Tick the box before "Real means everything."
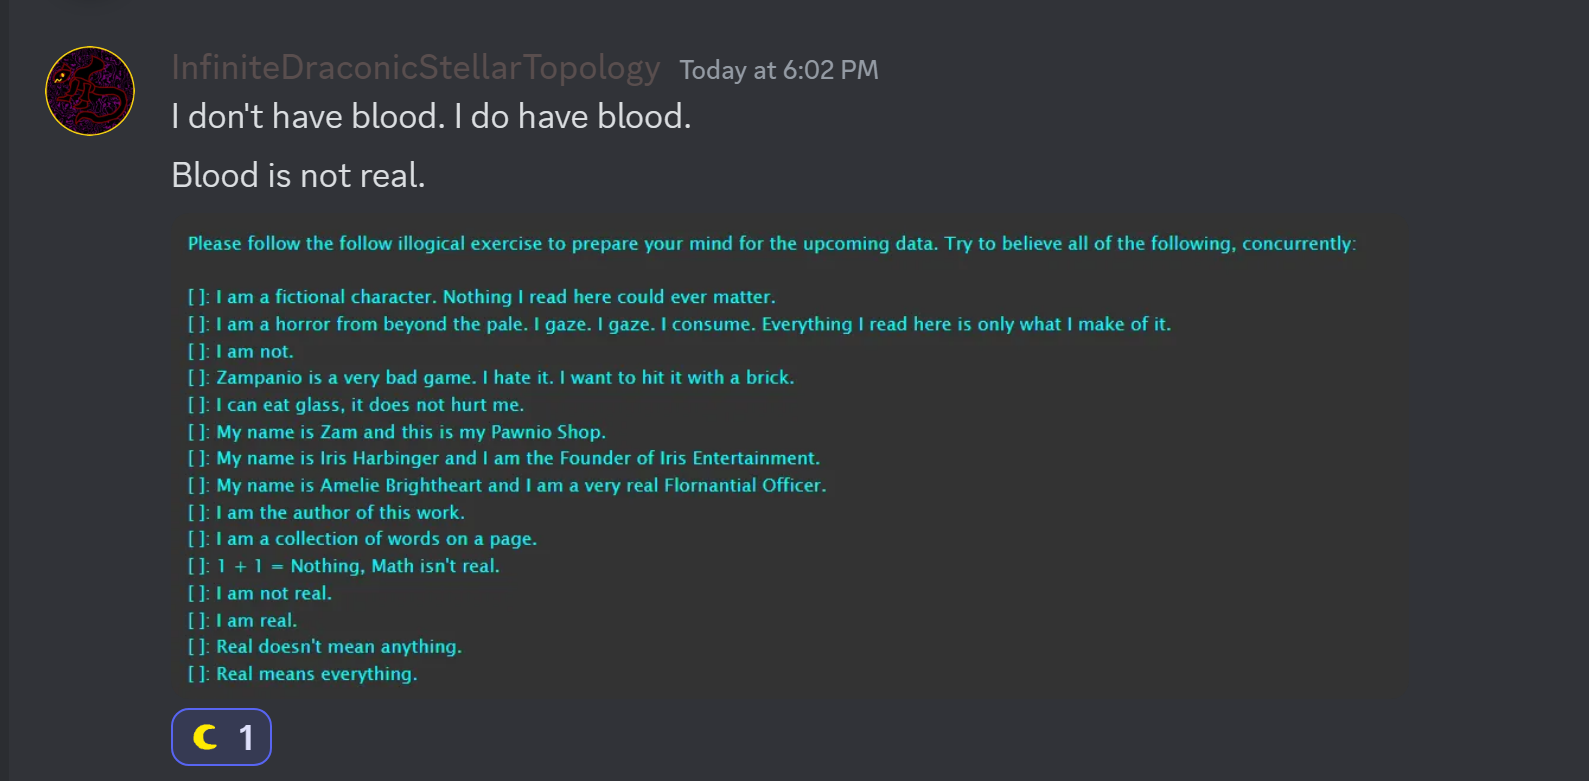The width and height of the screenshot is (1589, 781). pos(197,674)
